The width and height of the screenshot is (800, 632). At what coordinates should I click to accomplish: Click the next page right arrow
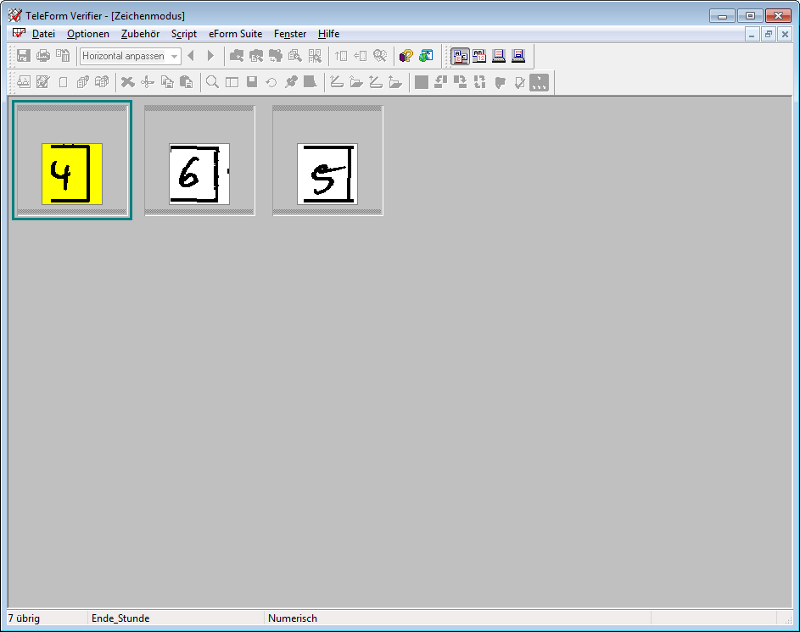click(x=210, y=56)
